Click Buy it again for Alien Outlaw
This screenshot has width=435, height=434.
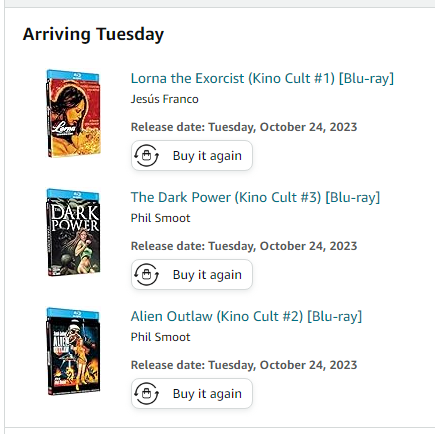[x=192, y=393]
